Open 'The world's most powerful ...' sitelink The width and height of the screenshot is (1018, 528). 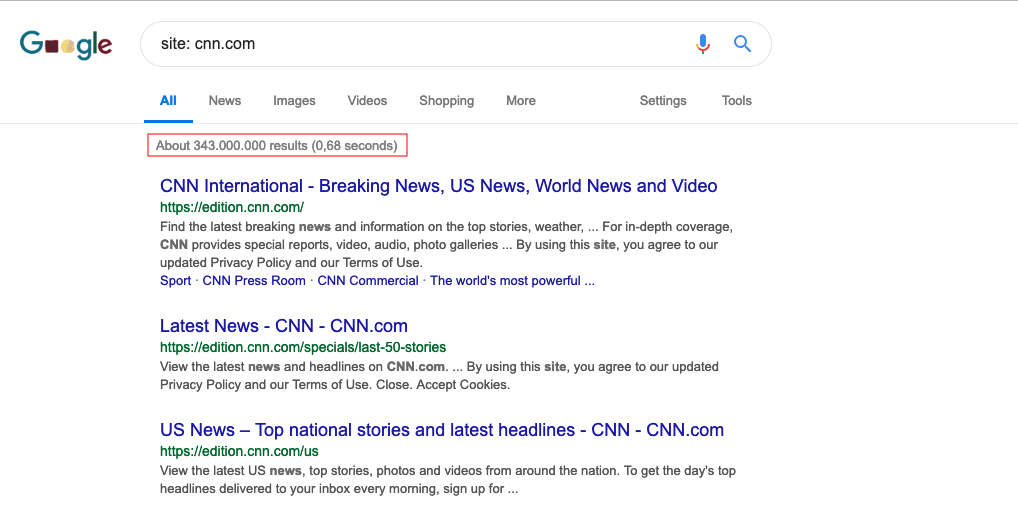(x=512, y=281)
